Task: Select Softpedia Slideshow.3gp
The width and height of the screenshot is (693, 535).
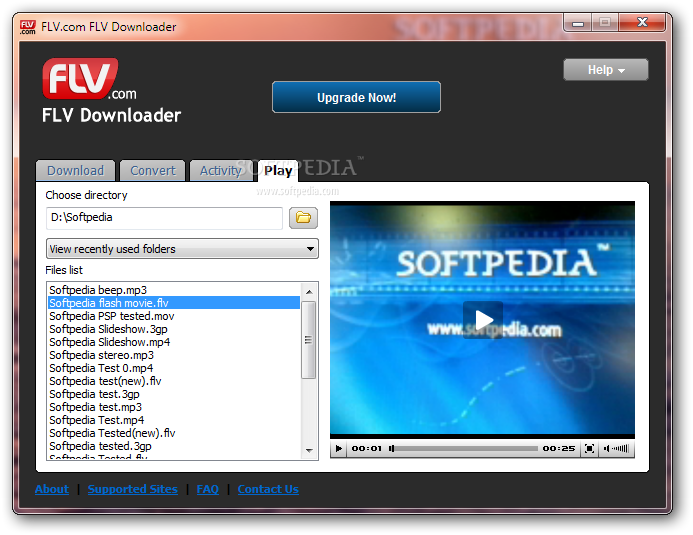Action: 174,329
